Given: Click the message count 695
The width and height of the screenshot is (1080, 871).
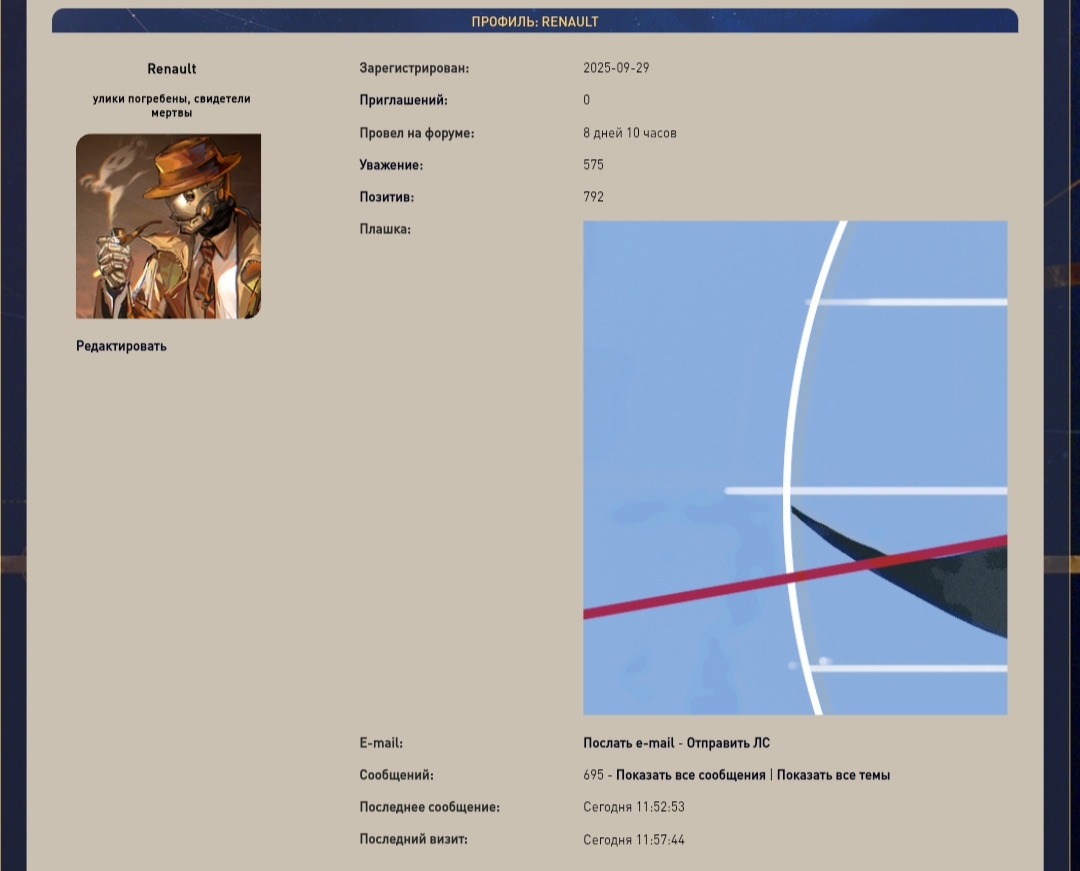Looking at the screenshot, I should [593, 775].
